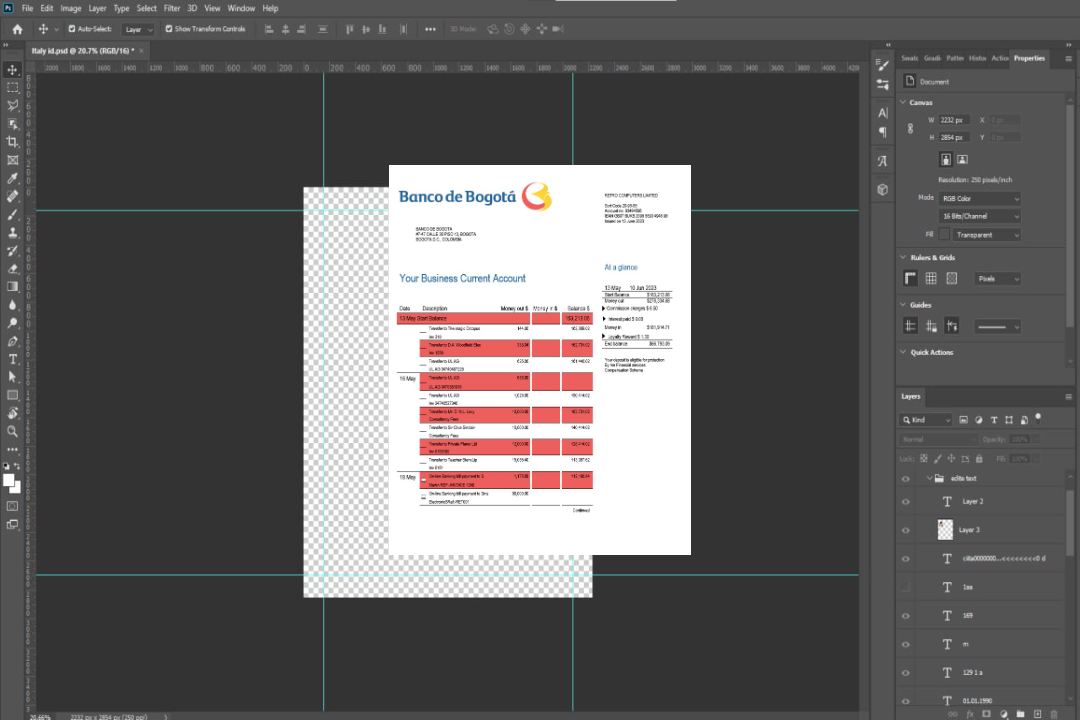Switch to the Properties tab
The width and height of the screenshot is (1080, 720).
[x=1029, y=59]
